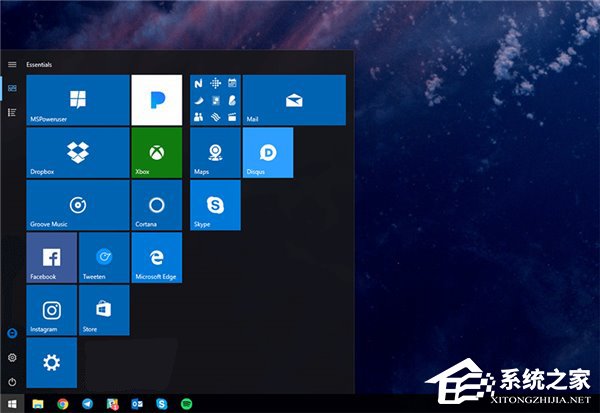The height and width of the screenshot is (413, 600).
Task: Open Settings from the Start sidebar gear
Action: tap(12, 357)
